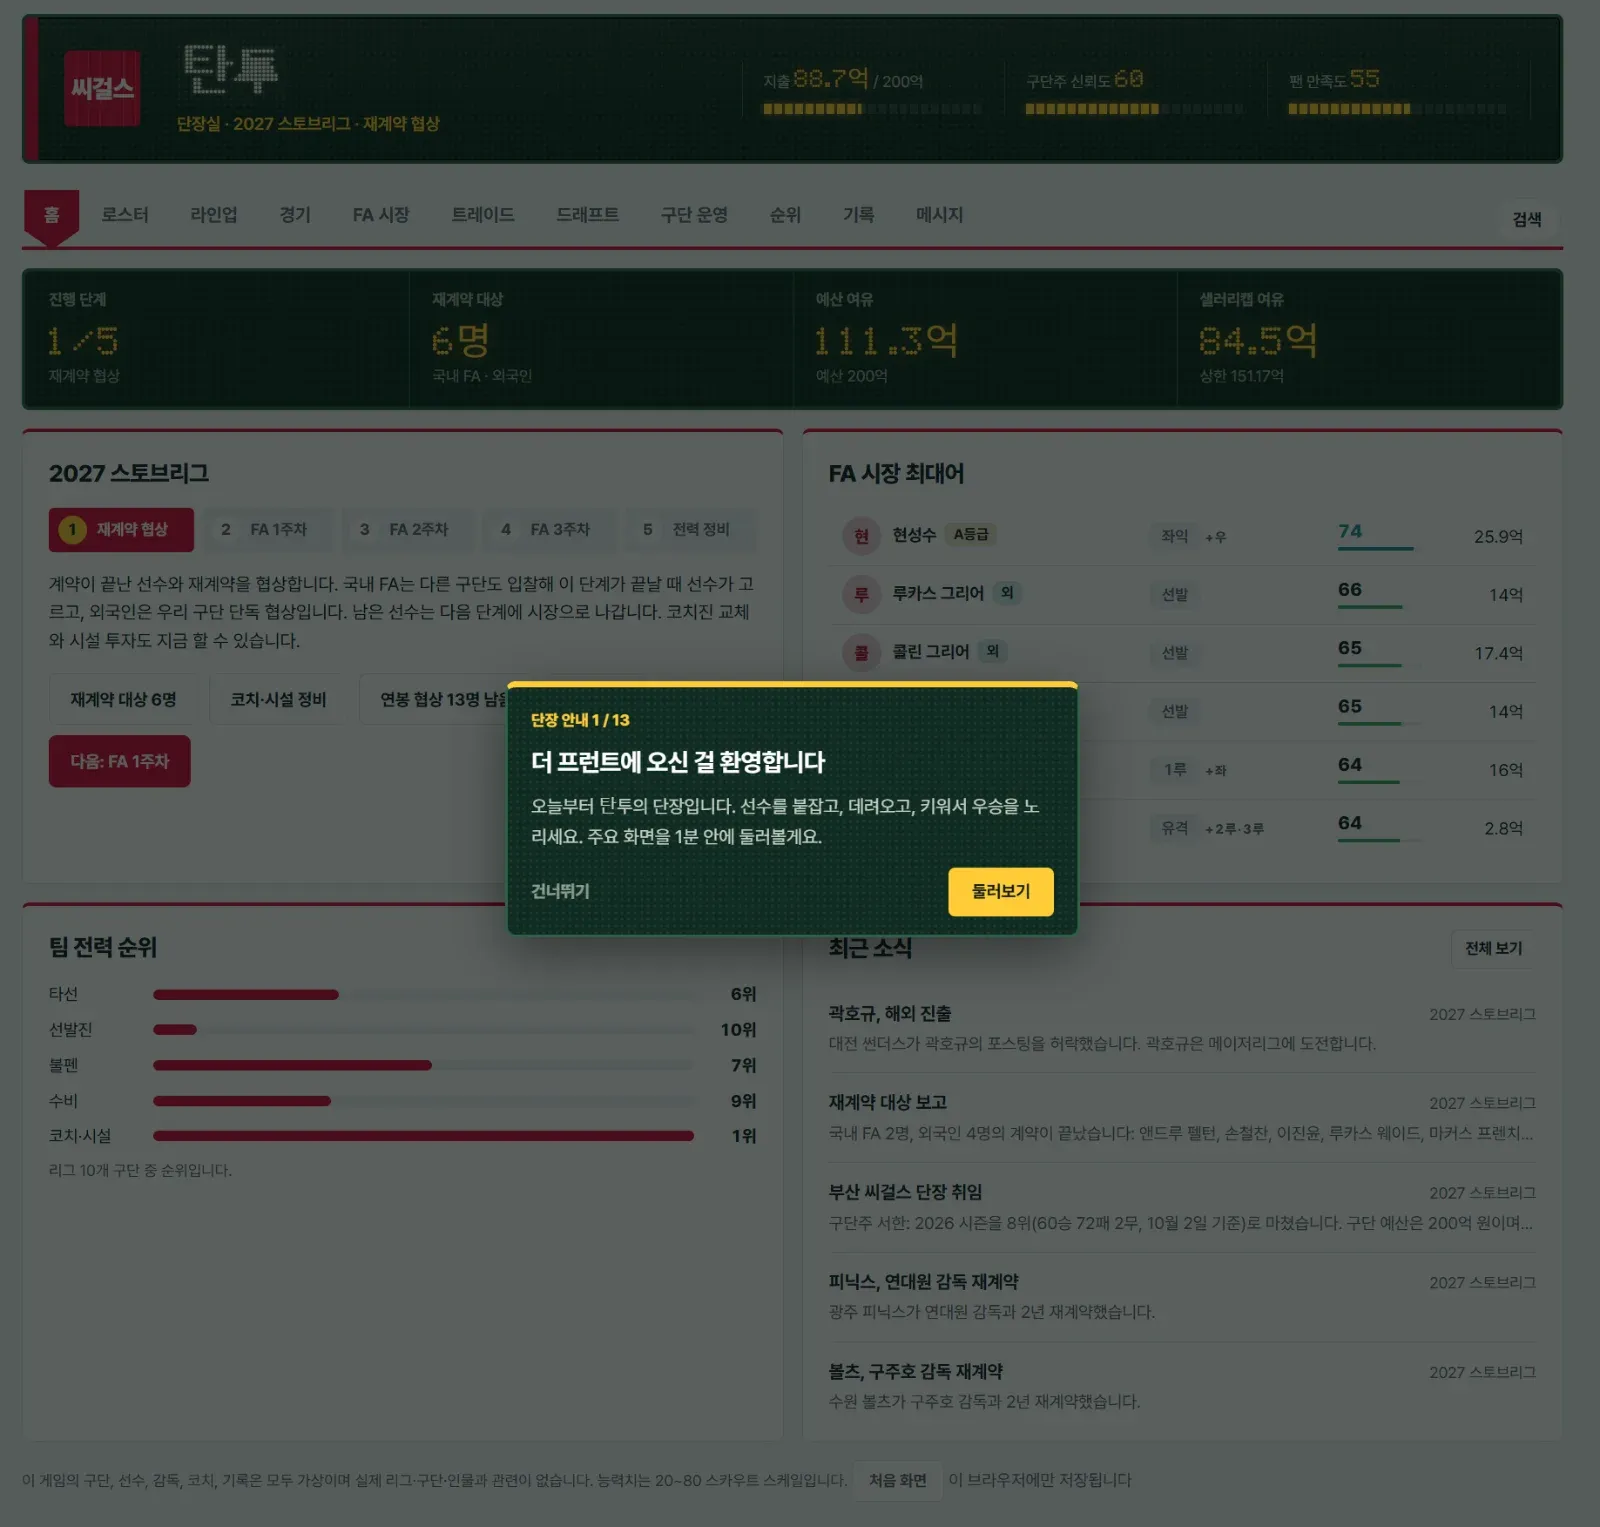Click the 처음 화면 button in footer
Image resolution: width=1600 pixels, height=1527 pixels.
[x=897, y=1480]
